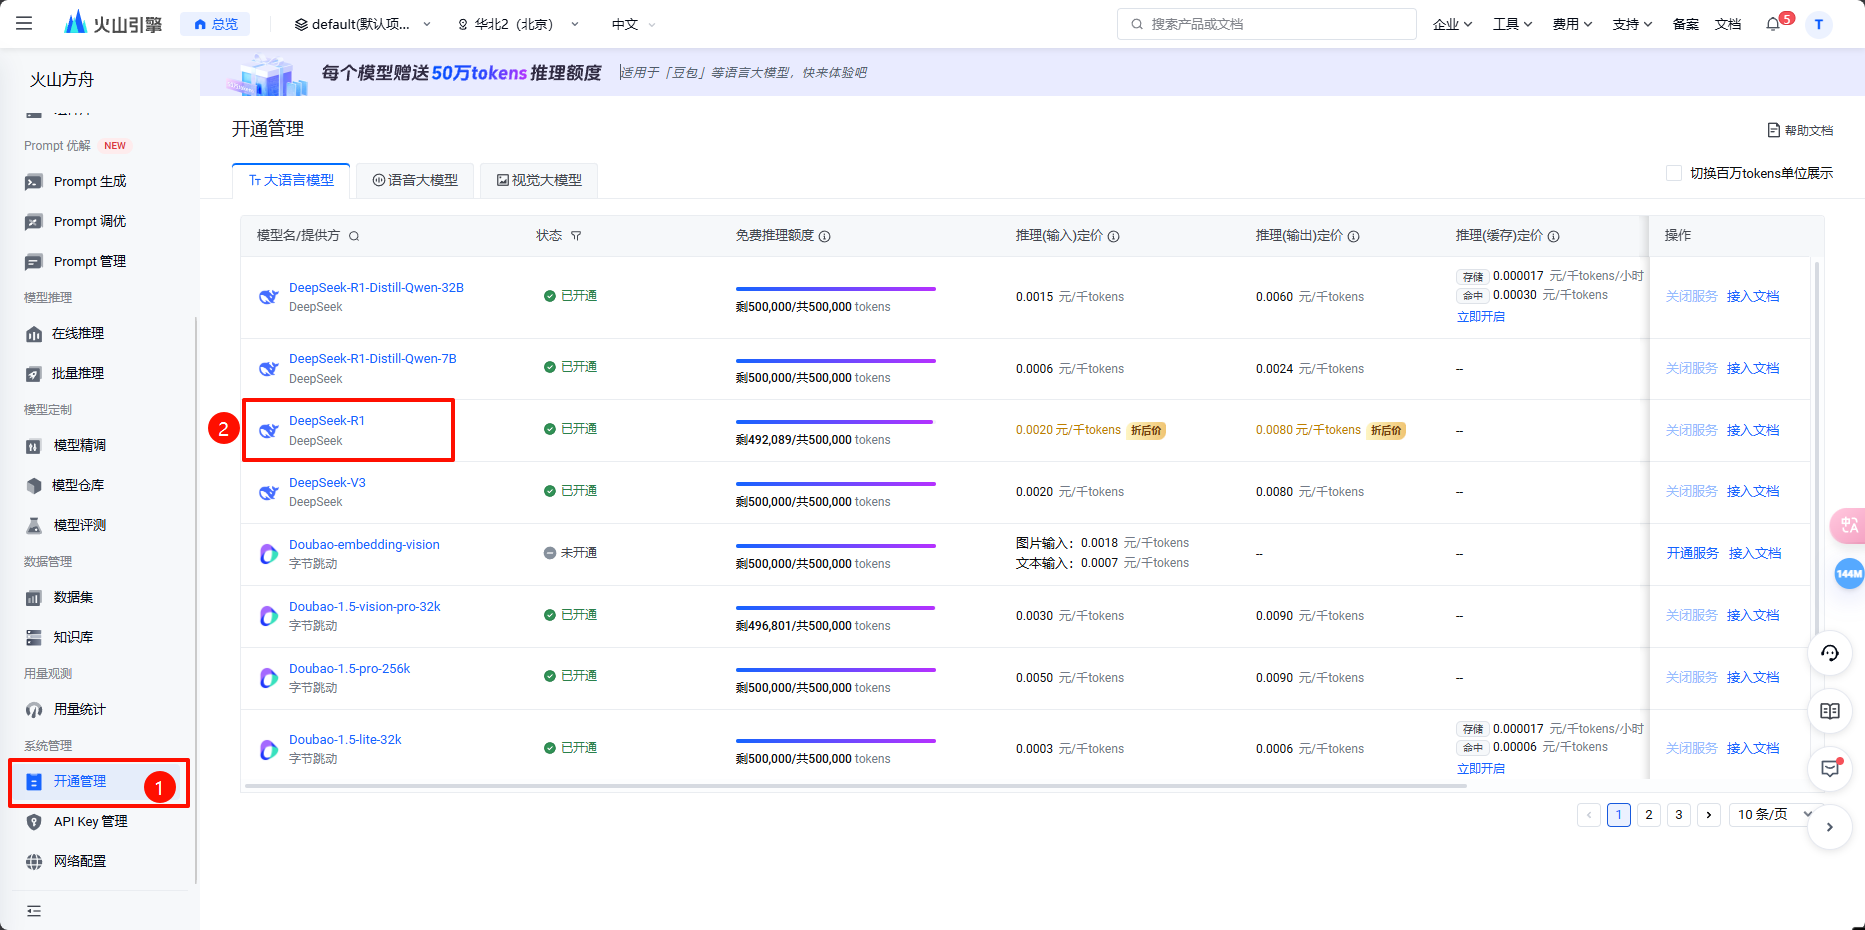This screenshot has height=930, width=1865.
Task: Click the 知识库 sidebar icon
Action: (x=34, y=638)
